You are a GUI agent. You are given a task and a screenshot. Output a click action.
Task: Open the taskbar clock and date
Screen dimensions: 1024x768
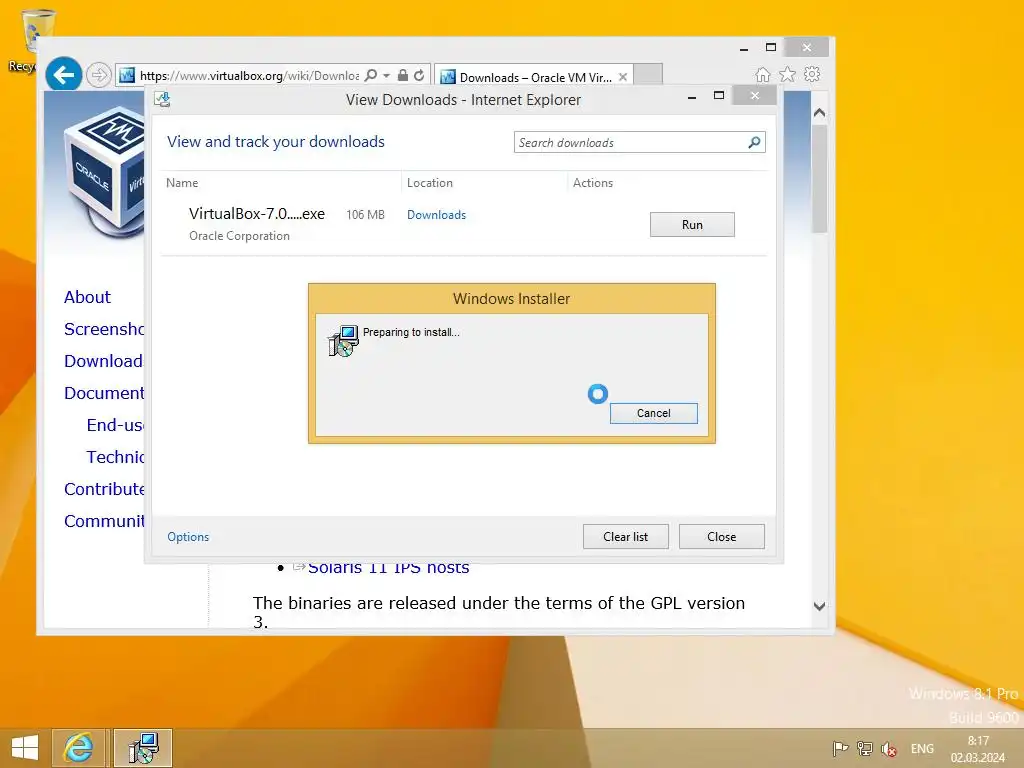978,749
